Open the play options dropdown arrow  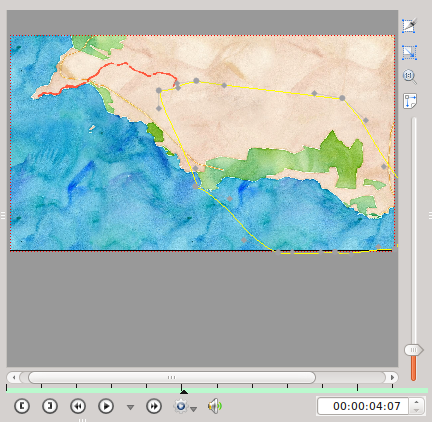[x=130, y=407]
